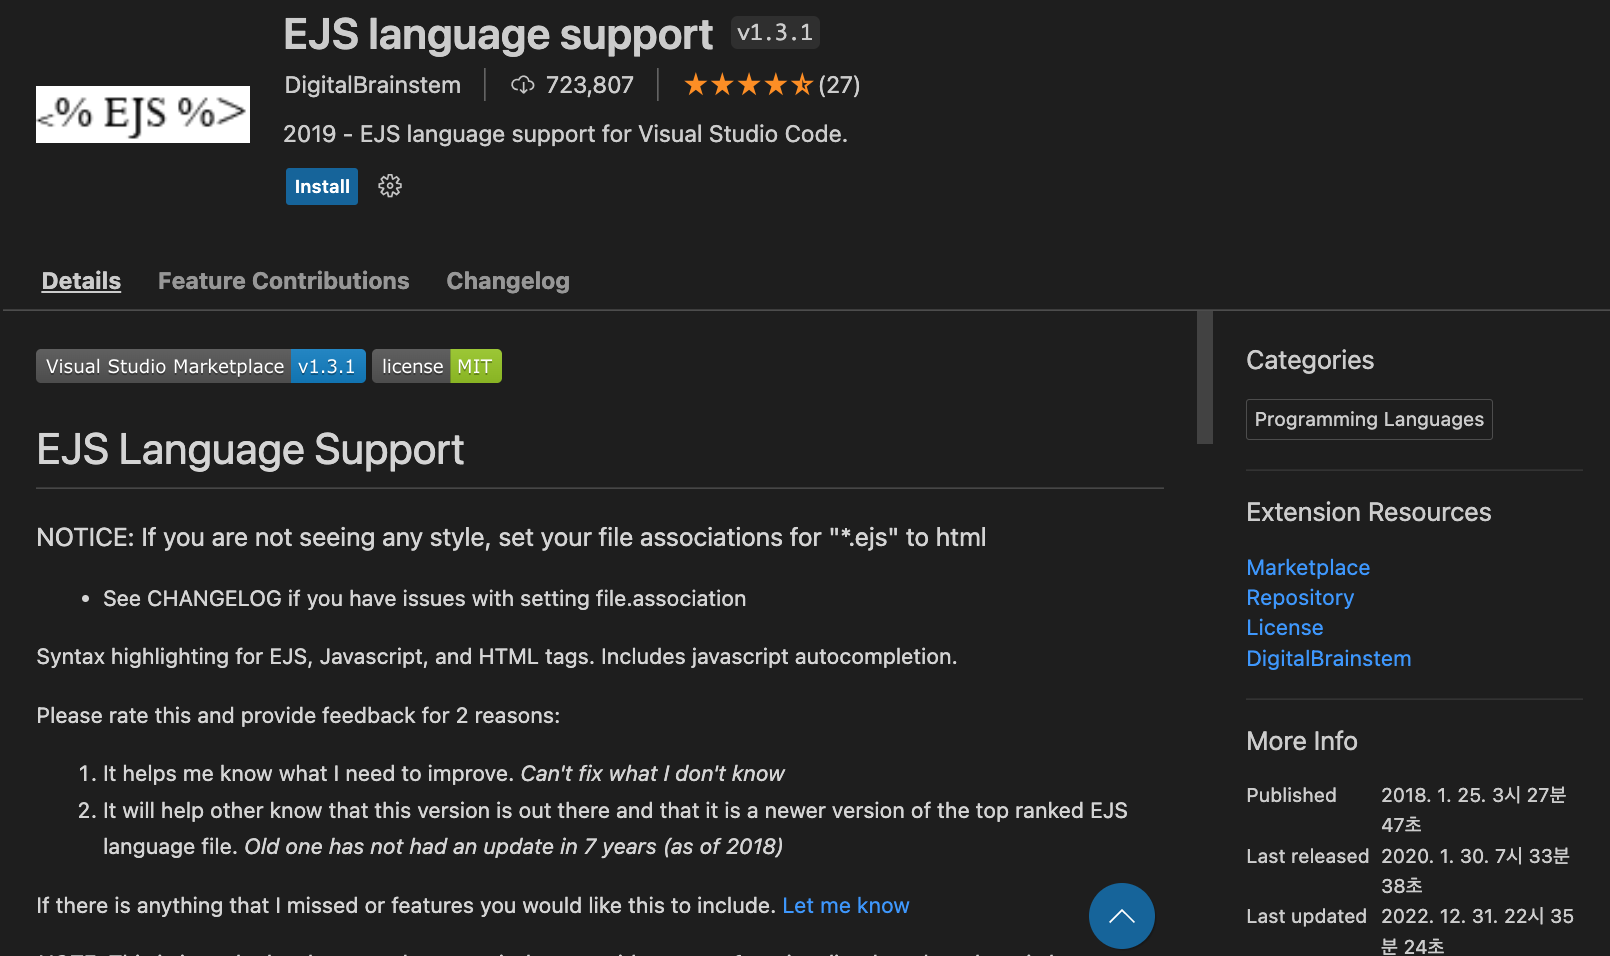1610x956 pixels.
Task: Click the download count cloud icon
Action: [522, 85]
